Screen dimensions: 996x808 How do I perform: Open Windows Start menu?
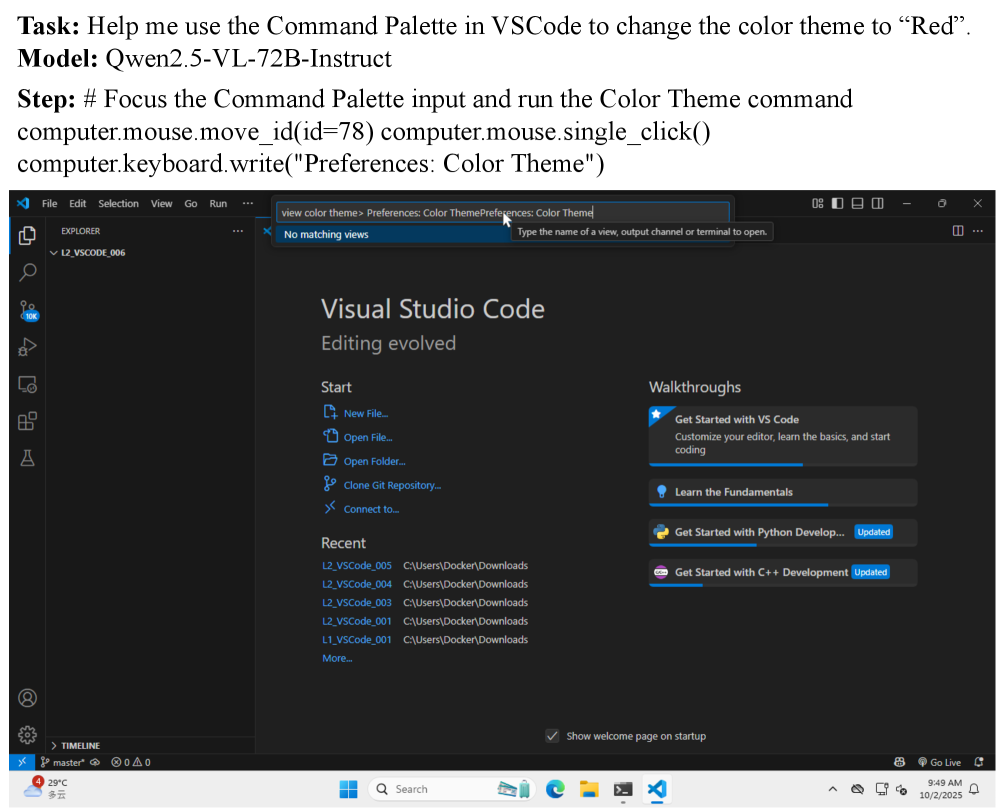(x=348, y=790)
